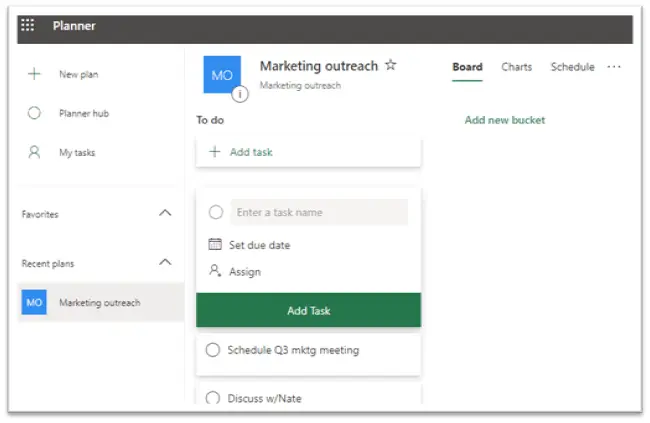This screenshot has height=423, width=650.
Task: Click the MO icon in Recent plans
Action: point(34,302)
